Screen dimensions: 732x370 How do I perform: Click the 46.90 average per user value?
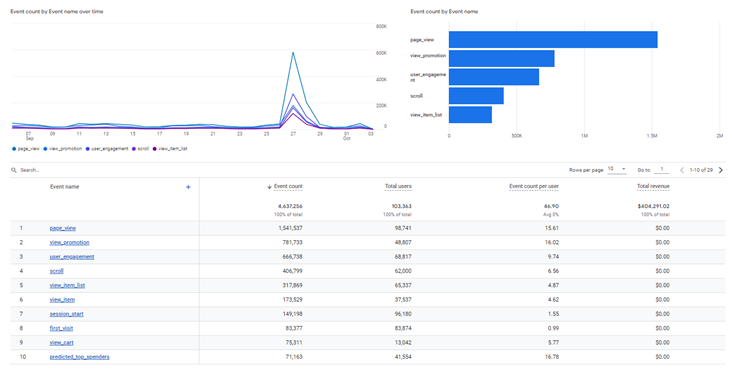point(551,206)
